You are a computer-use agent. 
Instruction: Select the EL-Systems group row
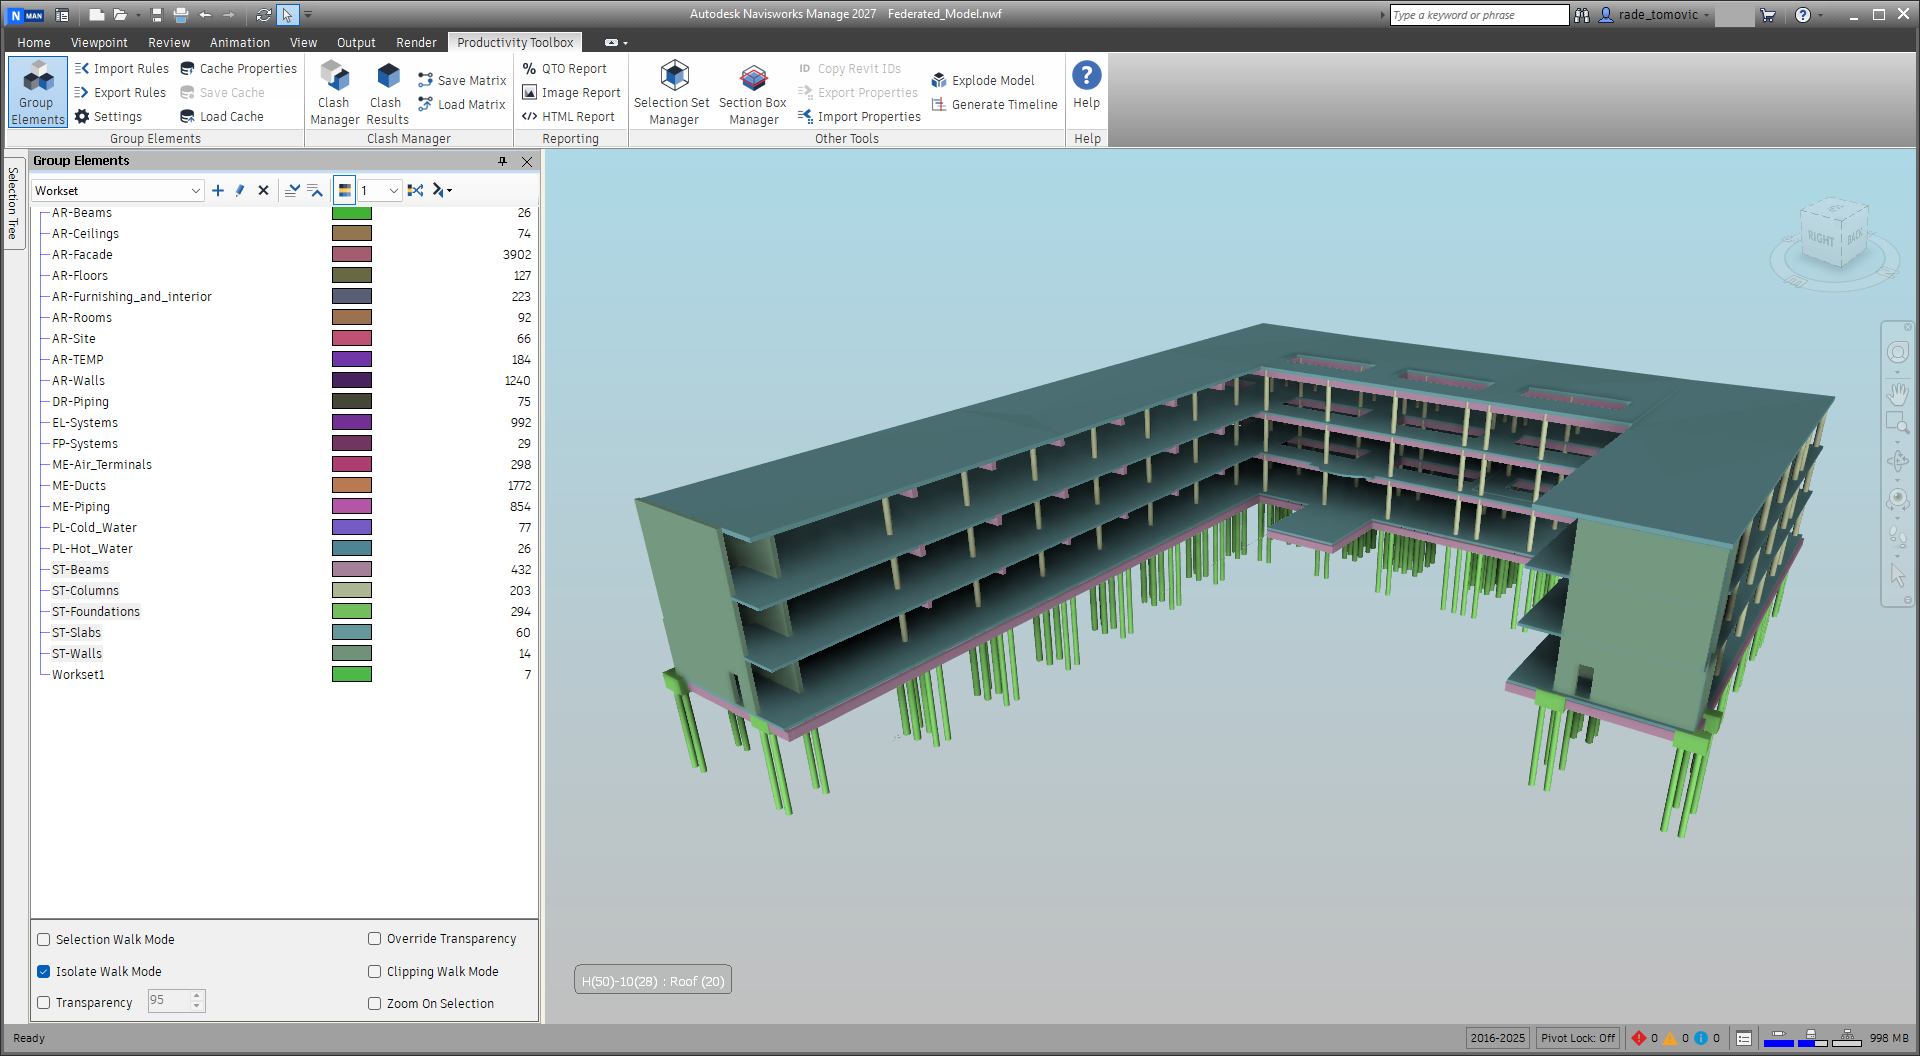(x=285, y=422)
